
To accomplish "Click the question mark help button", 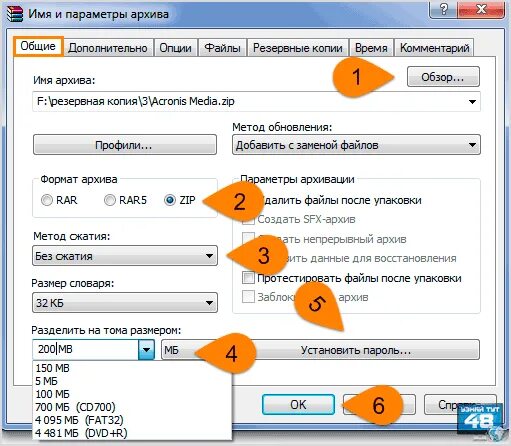I will pos(443,9).
